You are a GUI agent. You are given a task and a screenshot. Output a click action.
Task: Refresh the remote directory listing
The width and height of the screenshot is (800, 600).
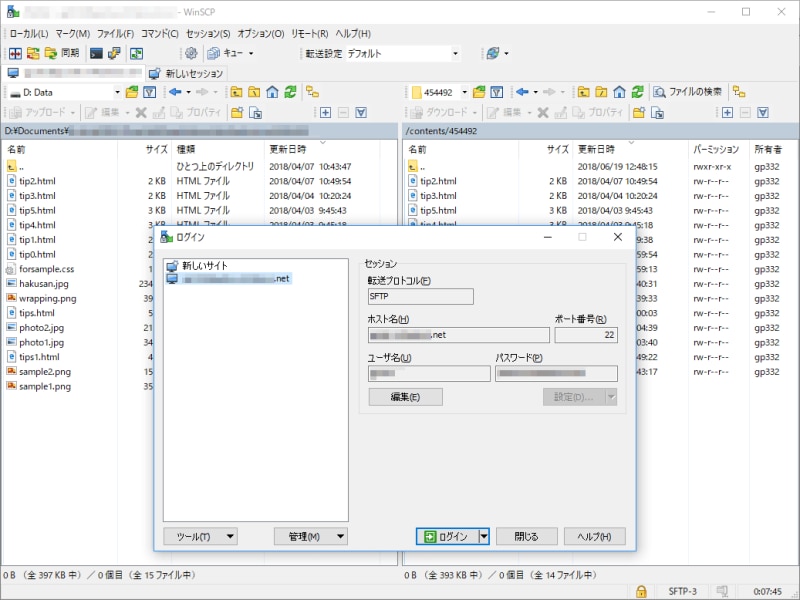click(x=636, y=92)
